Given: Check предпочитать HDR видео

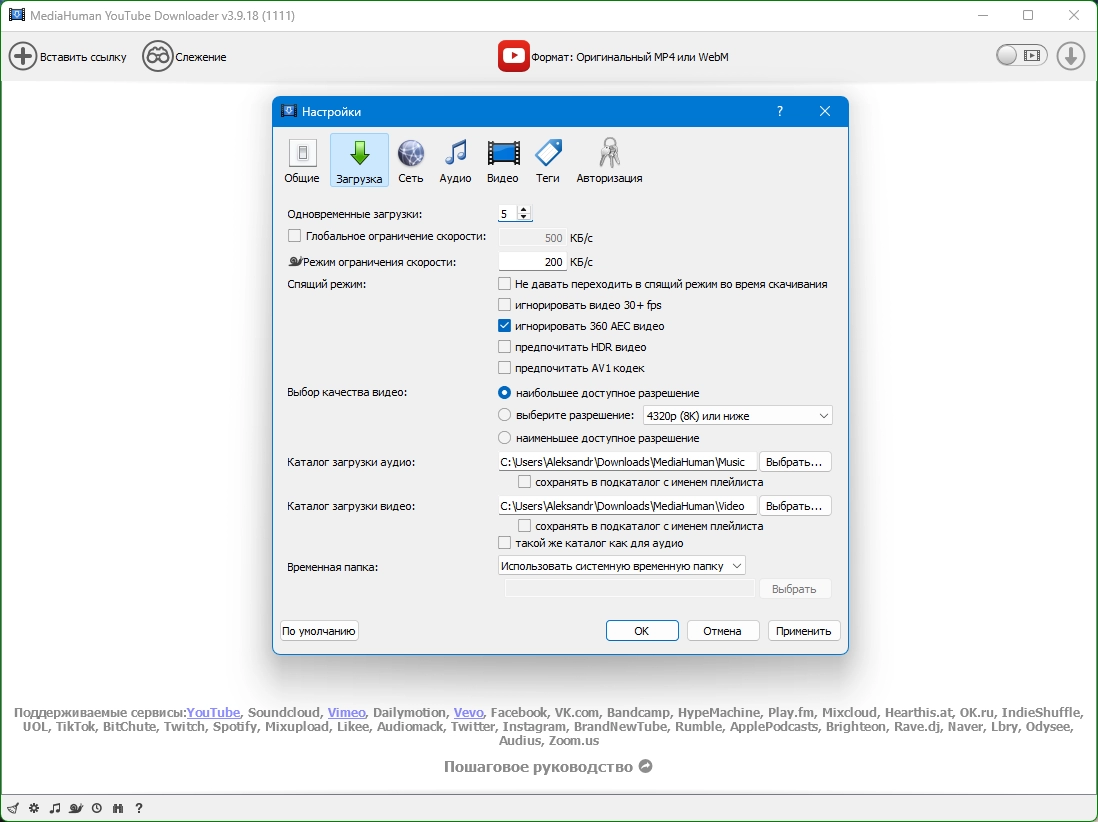Looking at the screenshot, I should pyautogui.click(x=504, y=347).
